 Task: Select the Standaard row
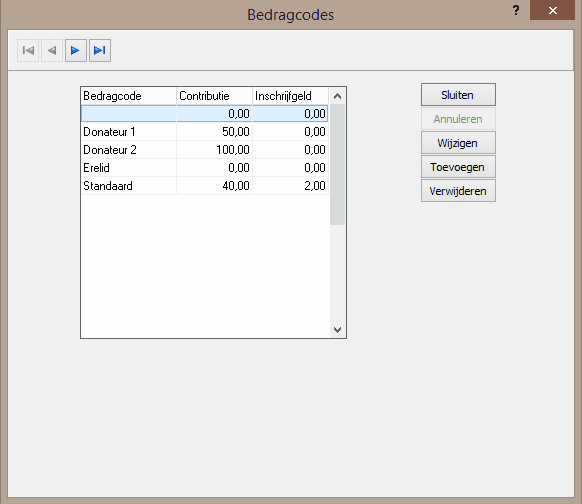click(204, 186)
